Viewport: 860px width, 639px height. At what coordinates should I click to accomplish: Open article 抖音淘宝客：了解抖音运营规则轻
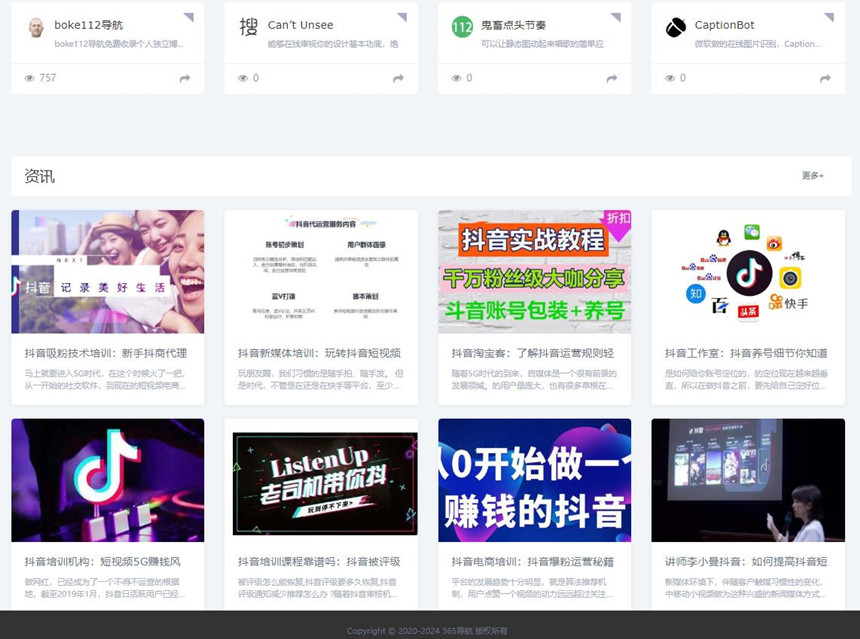pyautogui.click(x=533, y=353)
